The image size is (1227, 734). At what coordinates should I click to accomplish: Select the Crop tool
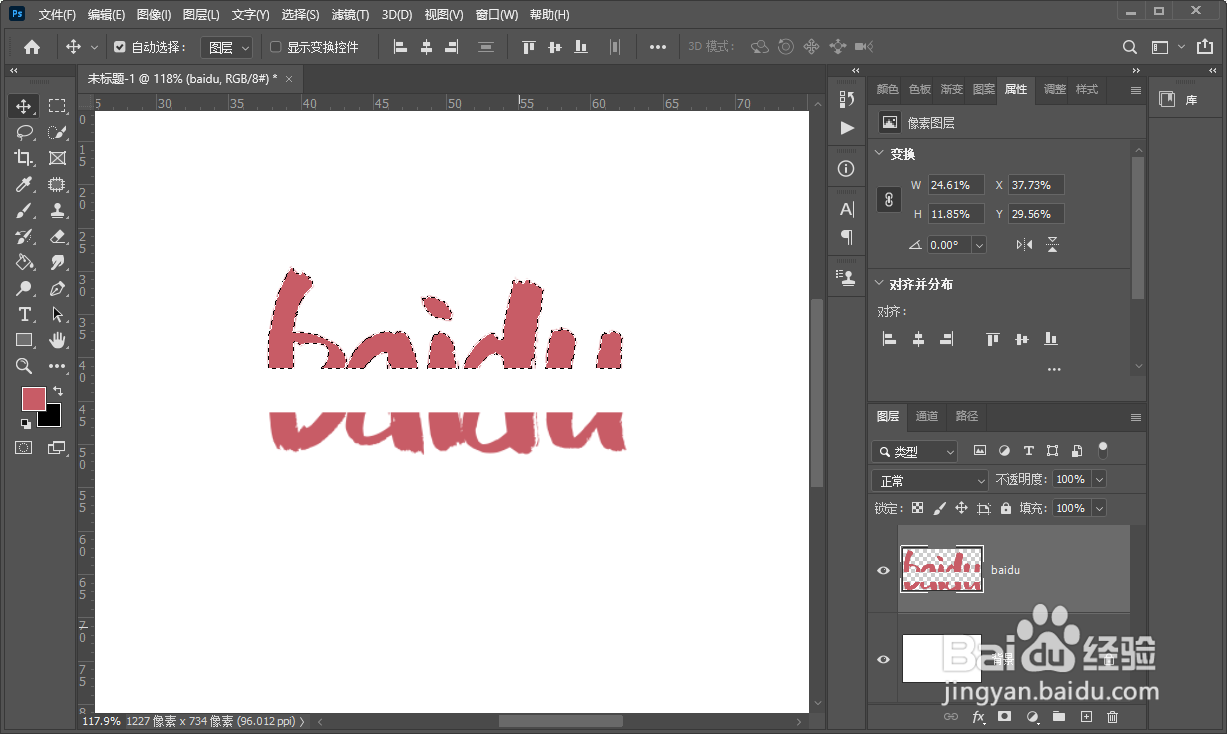[x=24, y=158]
